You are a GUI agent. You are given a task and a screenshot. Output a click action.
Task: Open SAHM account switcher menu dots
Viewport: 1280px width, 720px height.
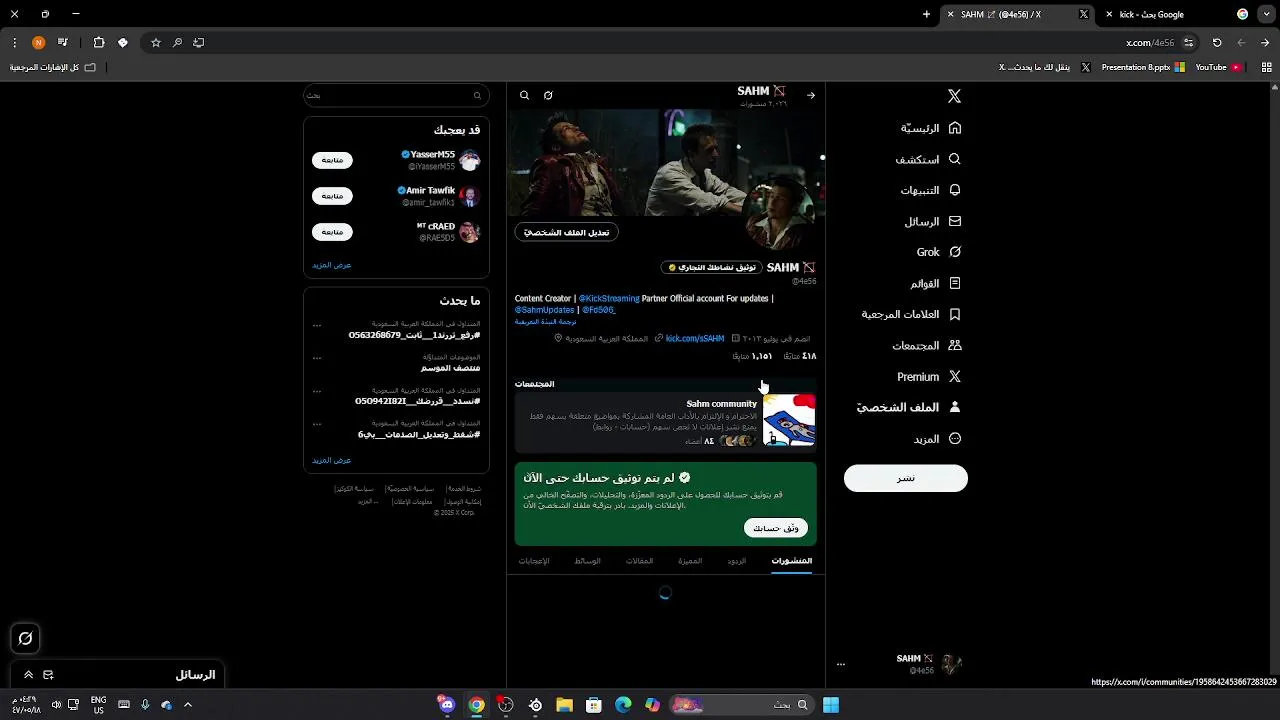pos(841,664)
